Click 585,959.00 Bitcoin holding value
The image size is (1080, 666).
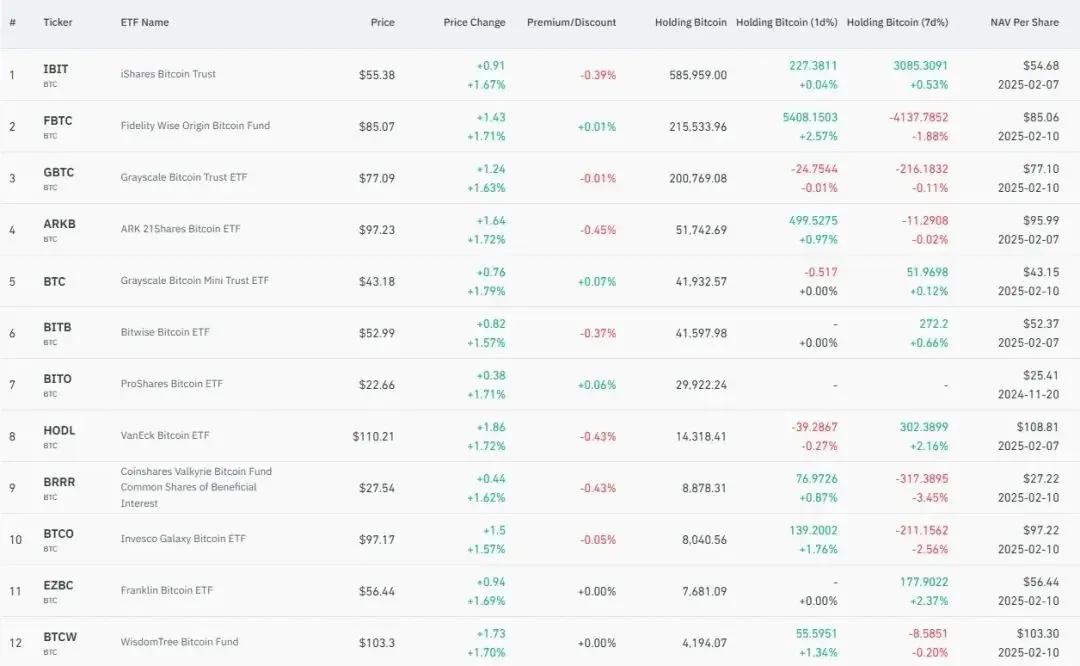pos(698,74)
